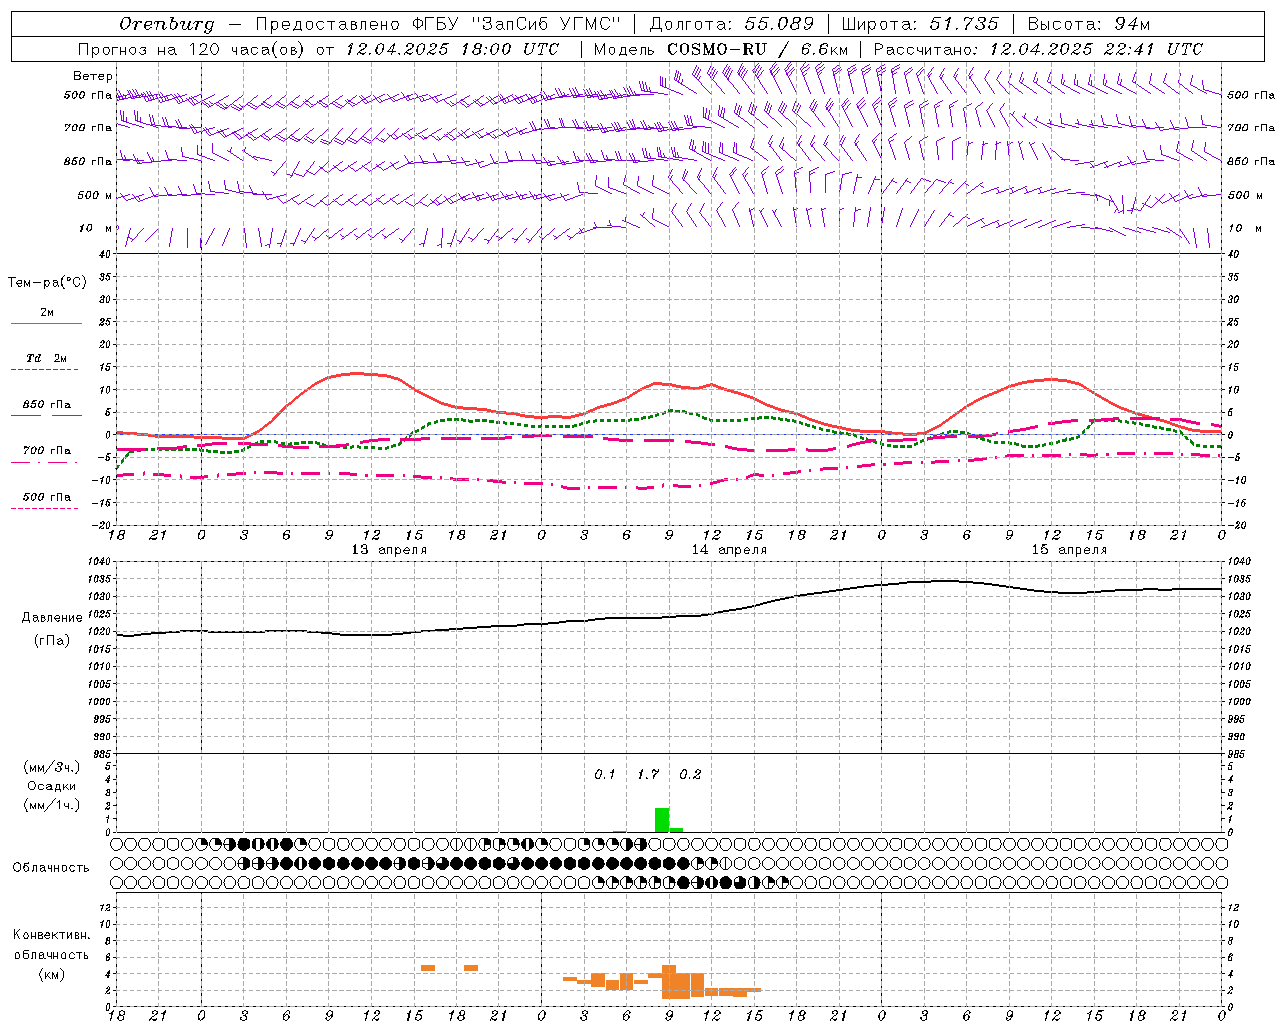Click the (км) unit label
1280x1024 pixels.
pos(52,974)
